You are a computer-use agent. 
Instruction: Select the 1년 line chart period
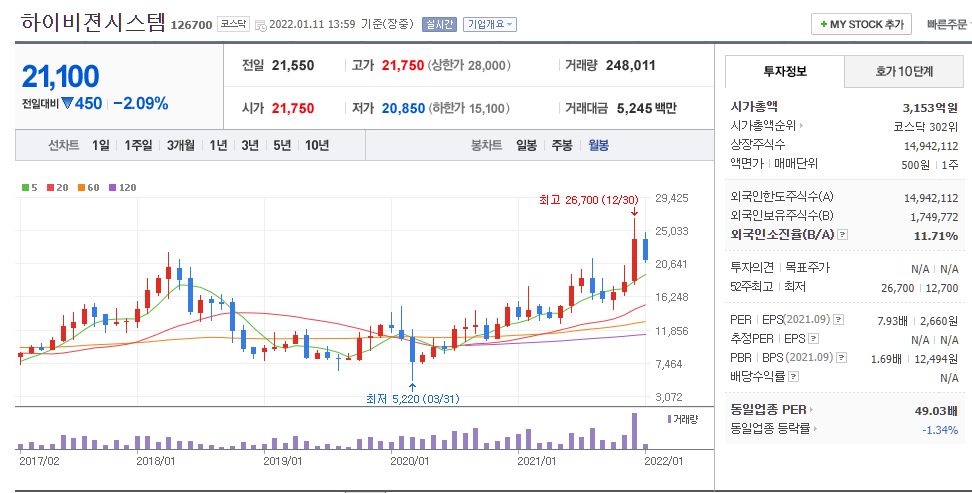(218, 145)
